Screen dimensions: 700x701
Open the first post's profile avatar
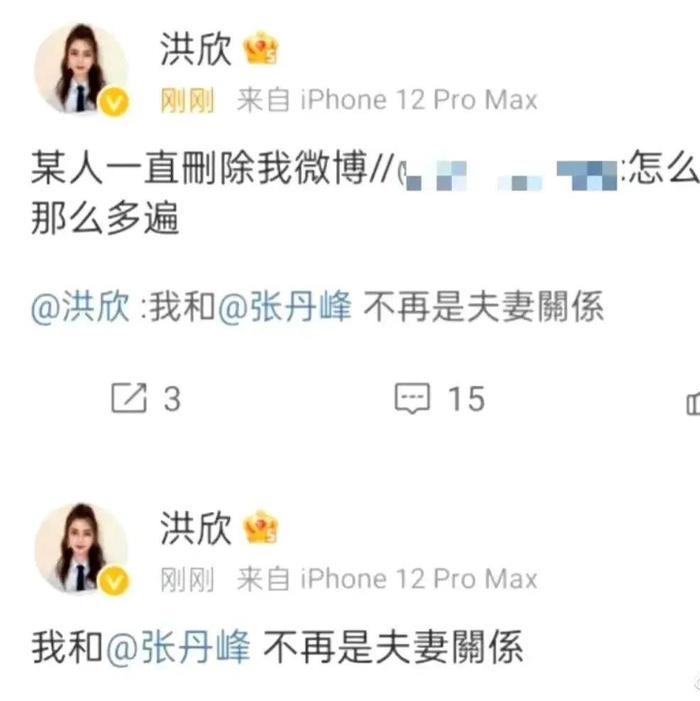[82, 68]
